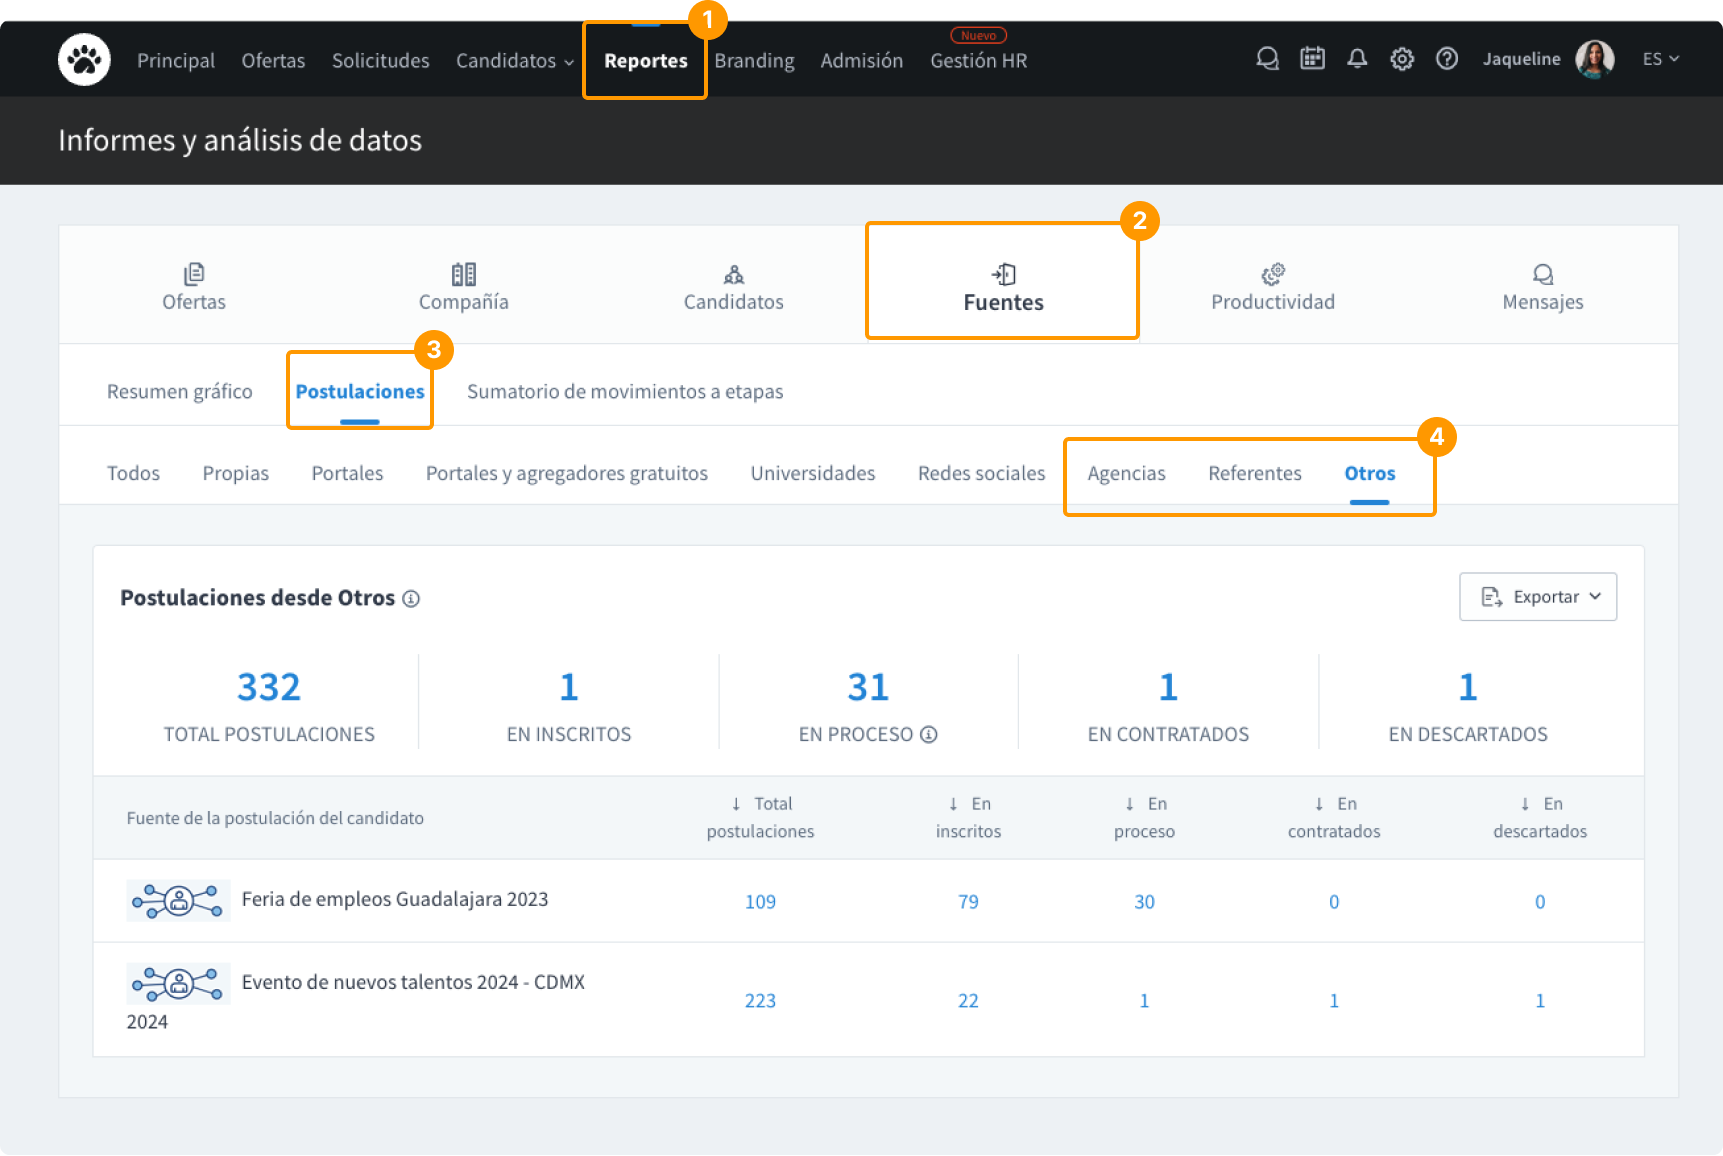Open the ES language selector
The height and width of the screenshot is (1156, 1723).
[1660, 59]
